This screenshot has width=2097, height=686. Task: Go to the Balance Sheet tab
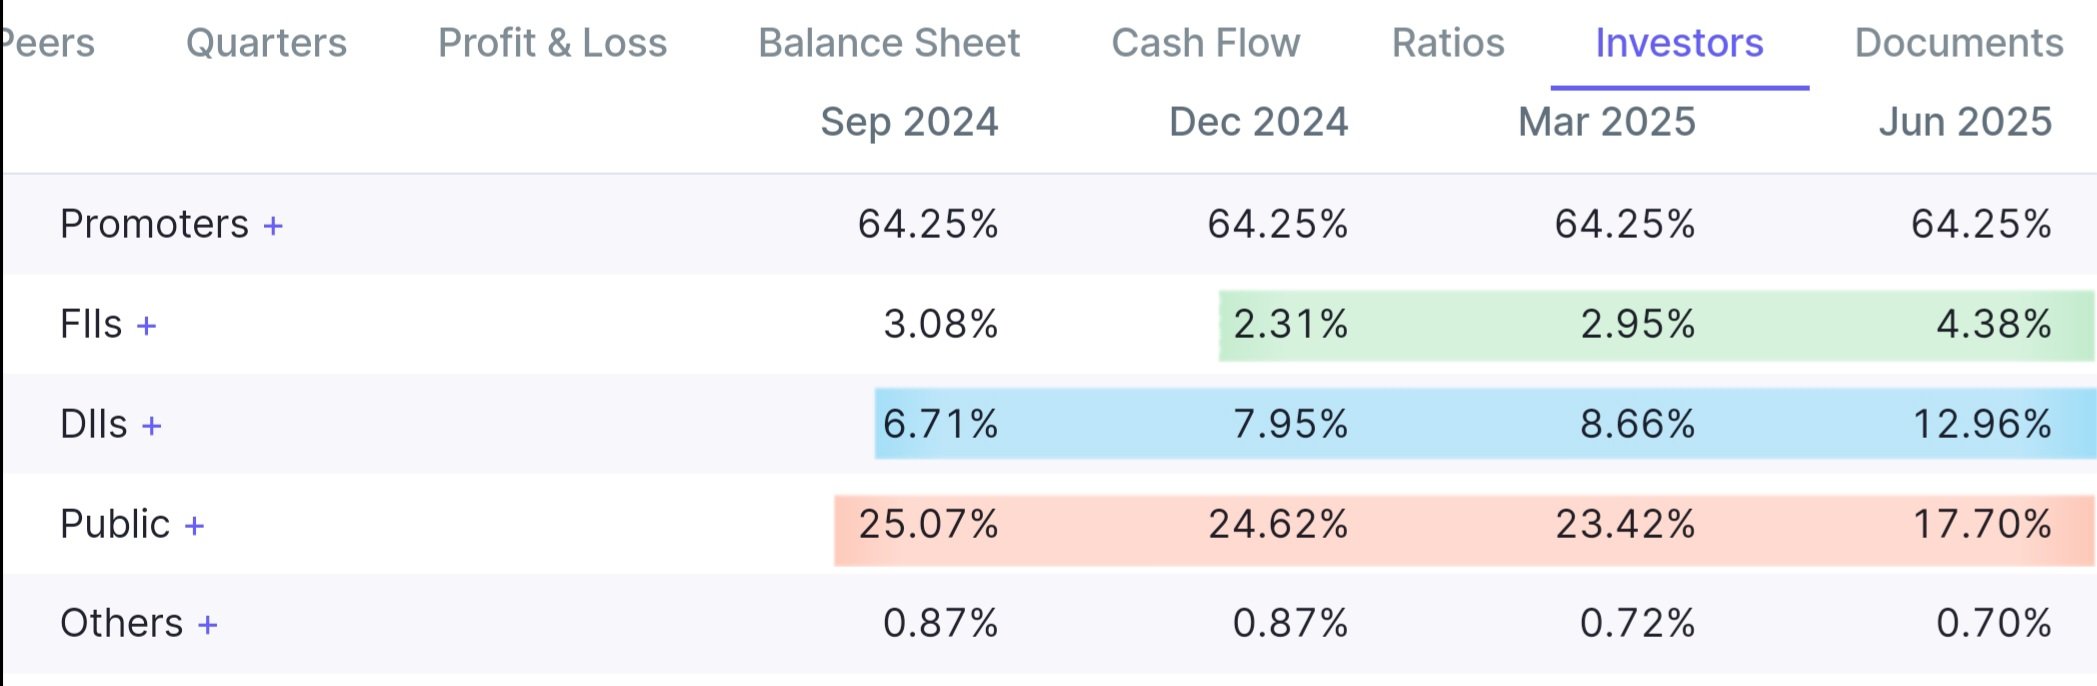coord(889,43)
